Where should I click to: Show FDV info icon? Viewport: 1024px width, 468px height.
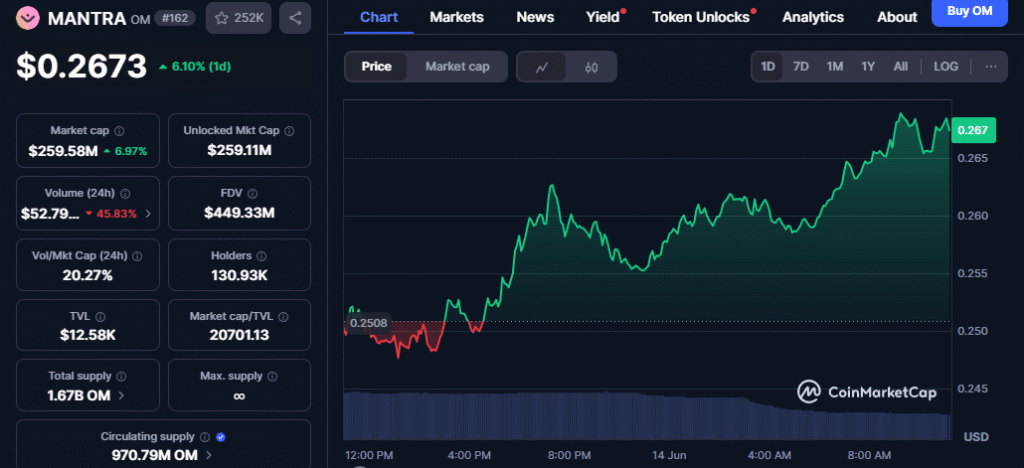pos(252,193)
